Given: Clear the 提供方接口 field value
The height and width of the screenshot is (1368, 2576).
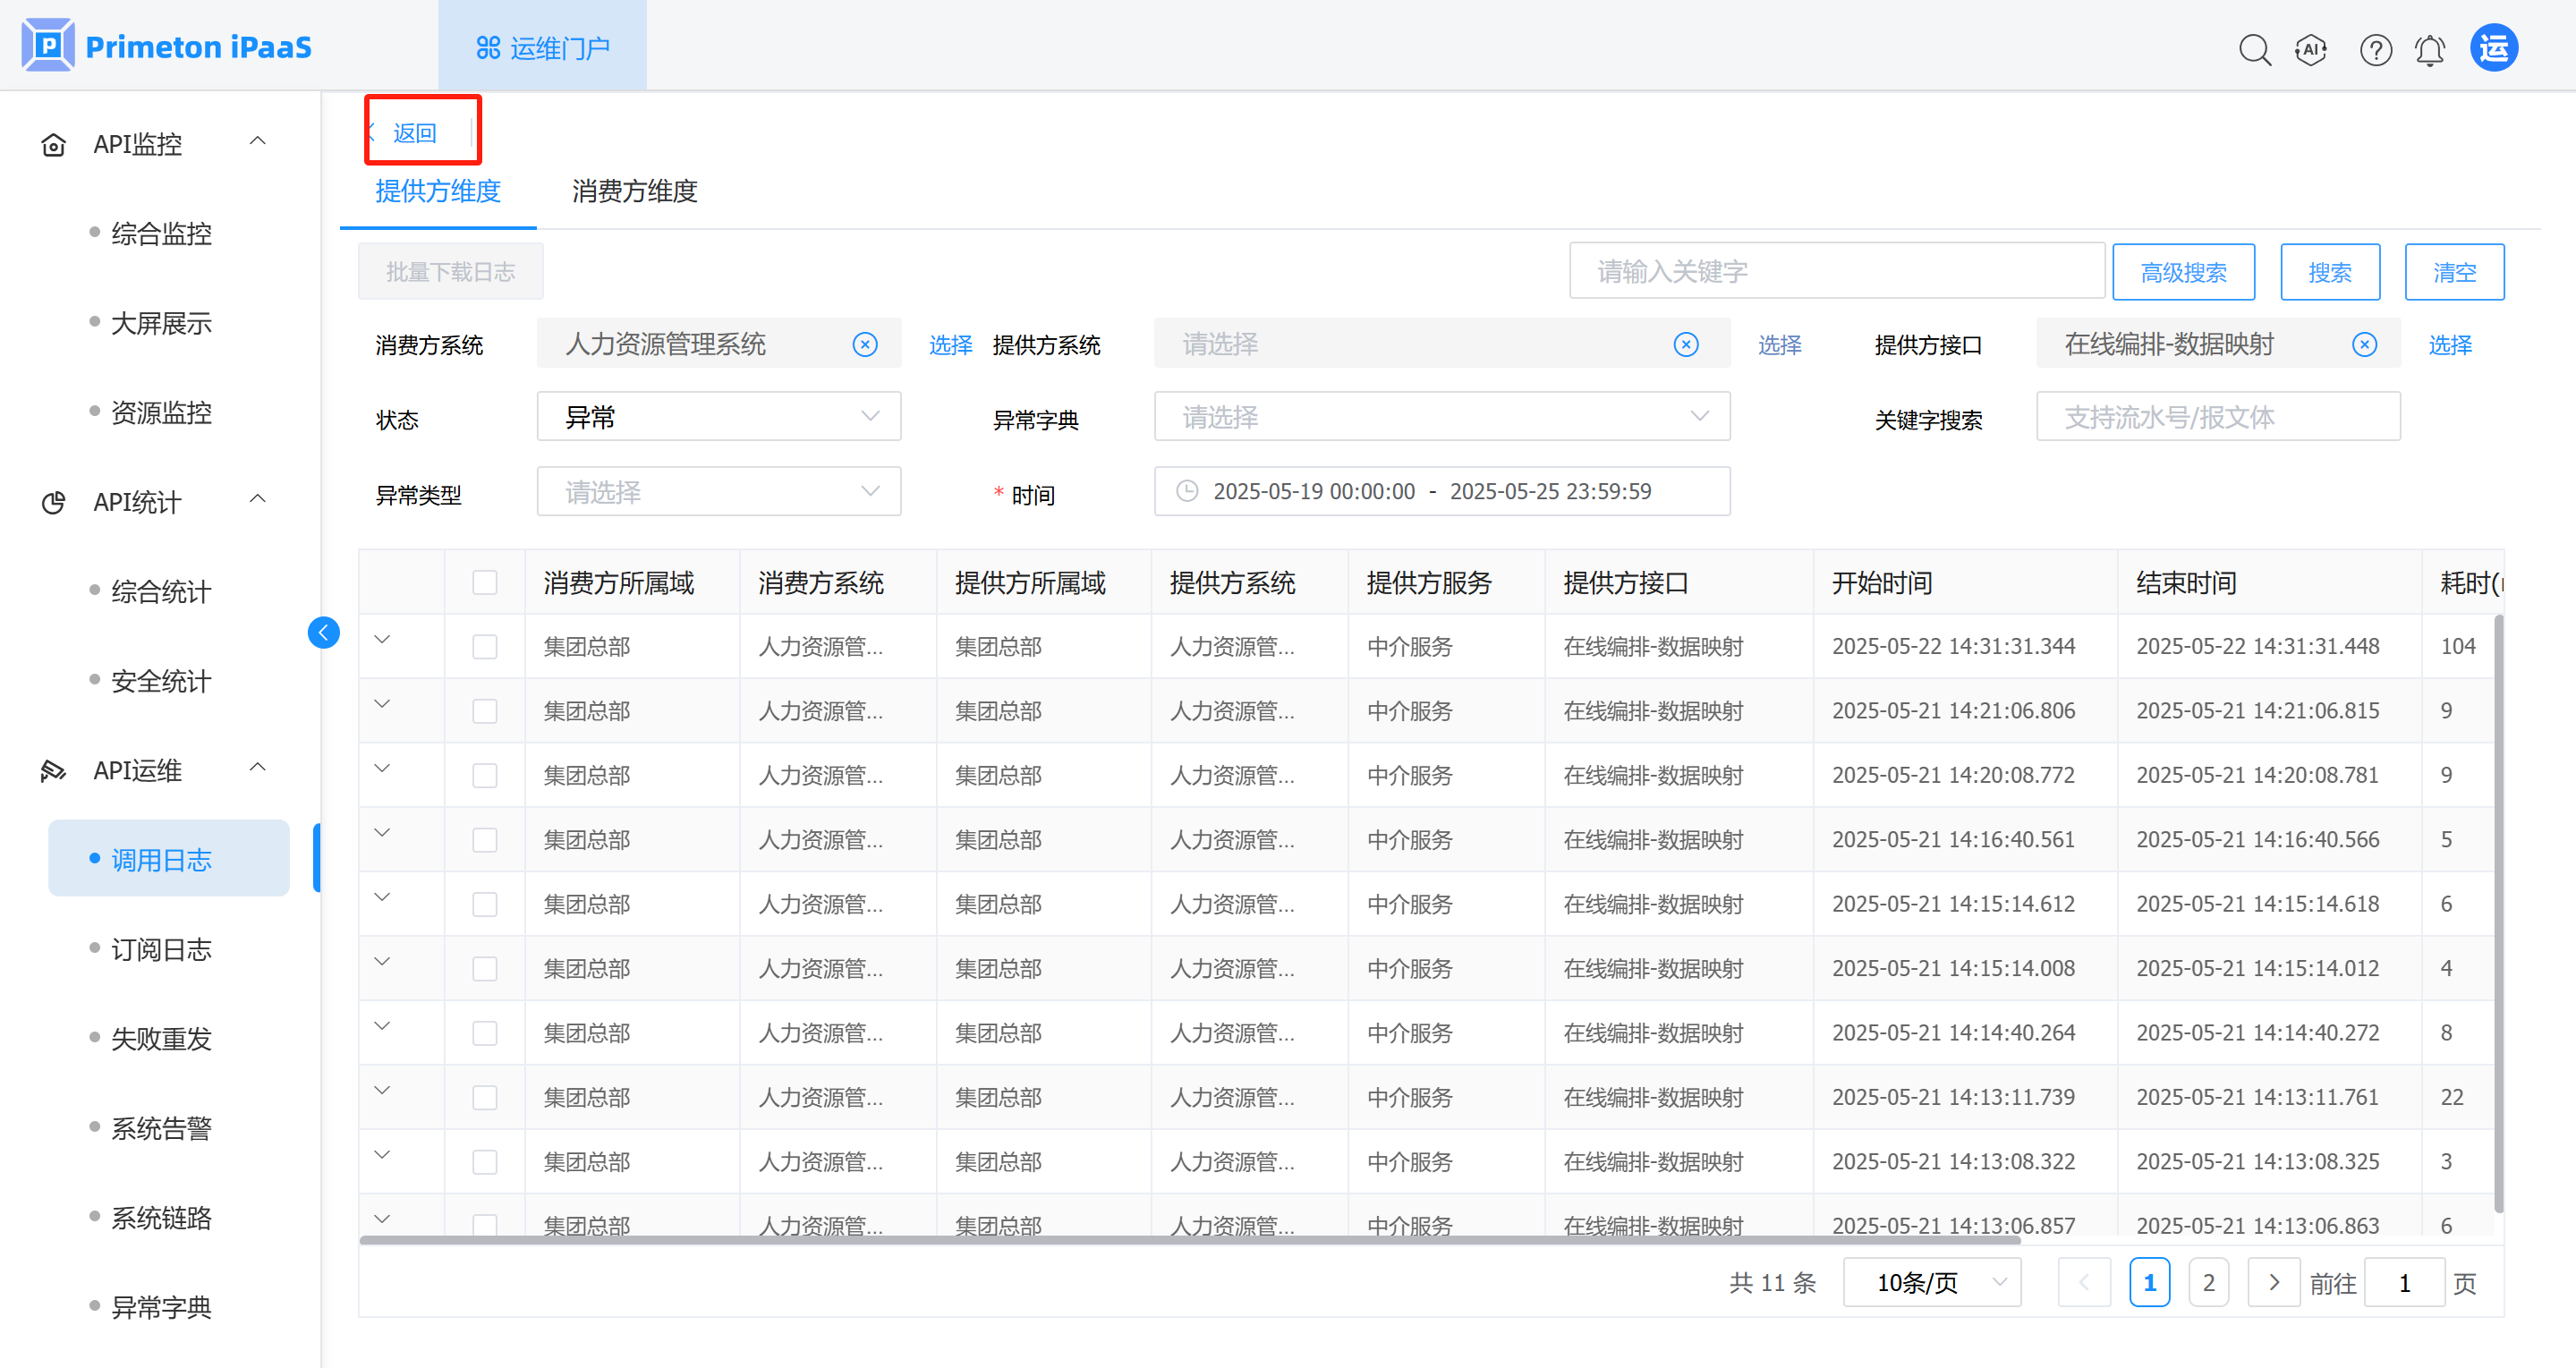Looking at the screenshot, I should pyautogui.click(x=2364, y=344).
